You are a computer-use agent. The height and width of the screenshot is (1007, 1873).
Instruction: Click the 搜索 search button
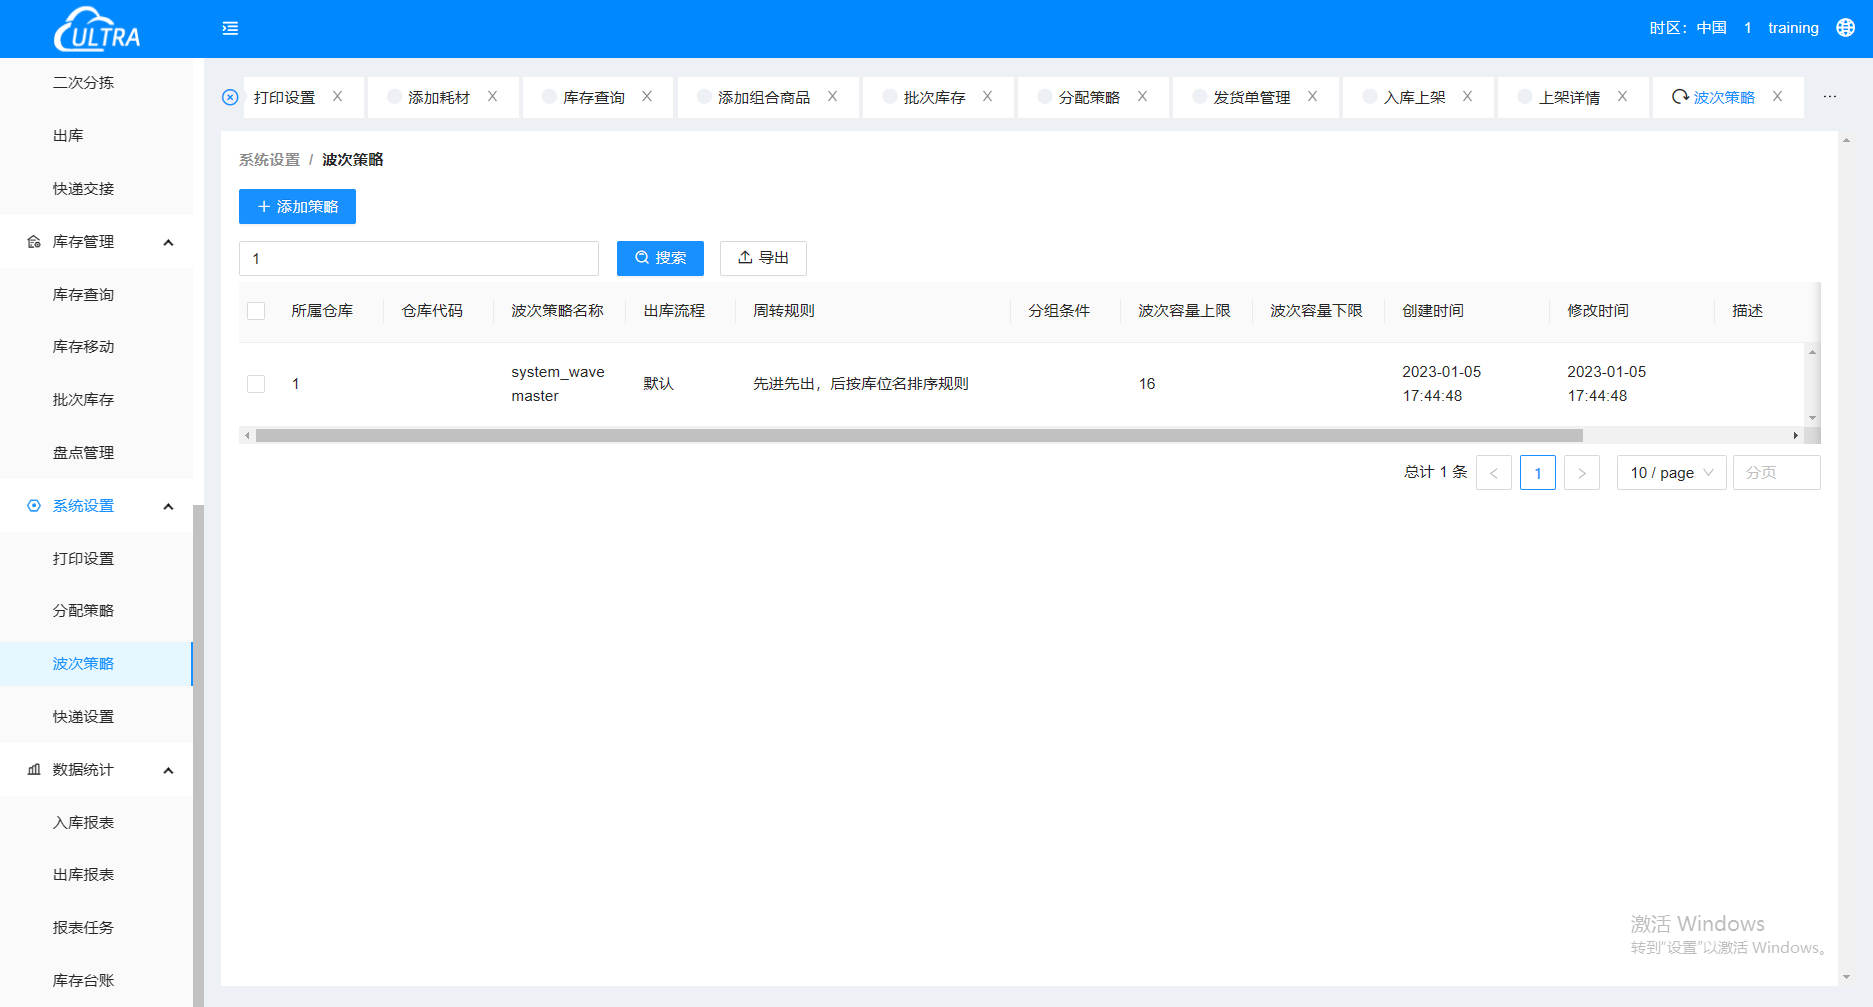[x=660, y=258]
